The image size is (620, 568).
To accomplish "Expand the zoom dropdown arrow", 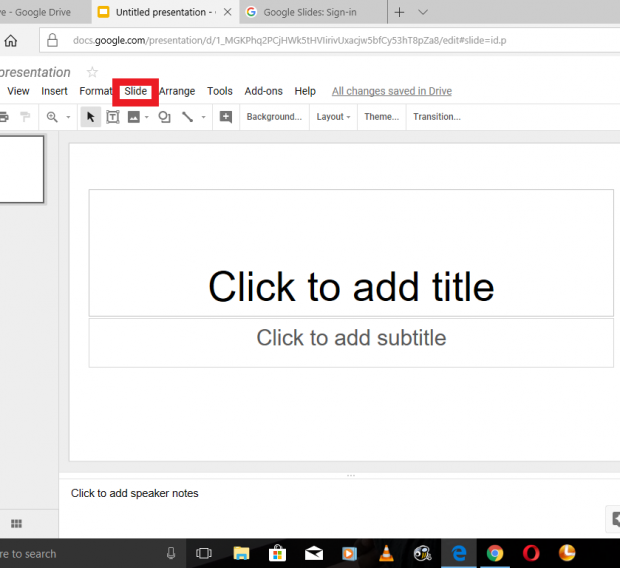I will point(68,117).
